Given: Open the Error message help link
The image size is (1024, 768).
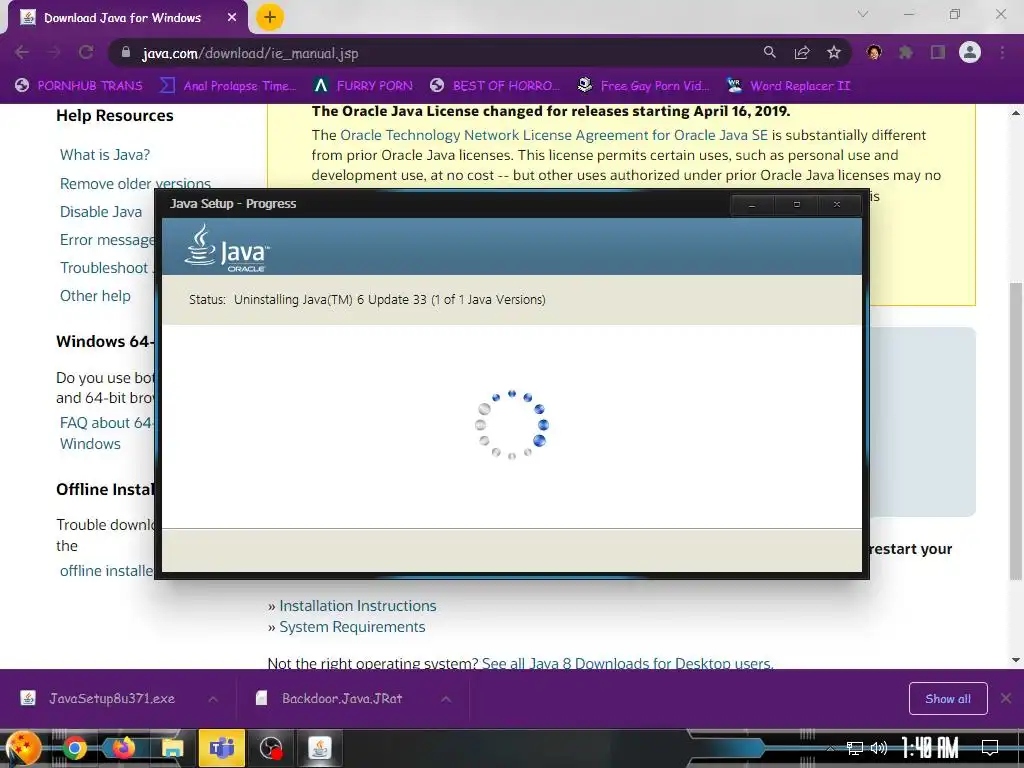Looking at the screenshot, I should pyautogui.click(x=107, y=240).
